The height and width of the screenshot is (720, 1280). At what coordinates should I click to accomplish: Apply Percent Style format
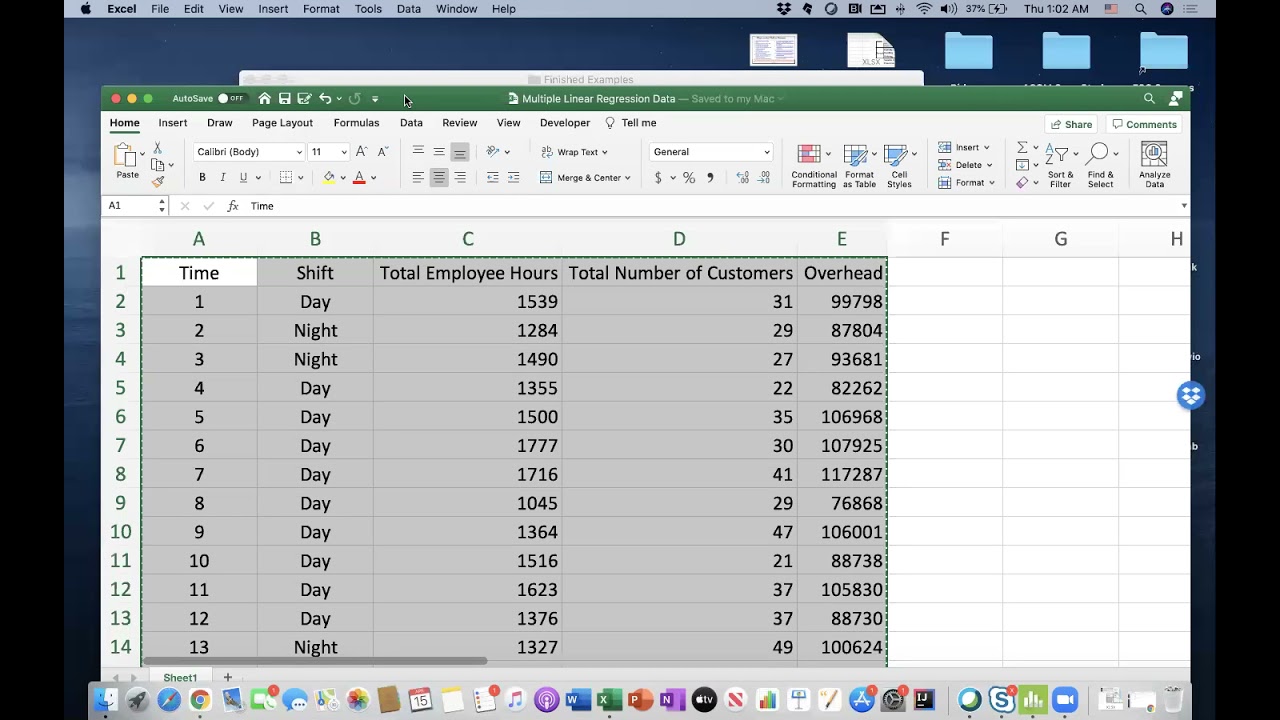[x=689, y=178]
